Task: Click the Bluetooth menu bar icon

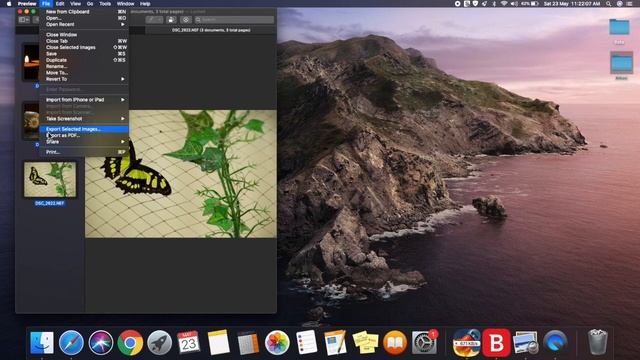Action: [x=493, y=4]
